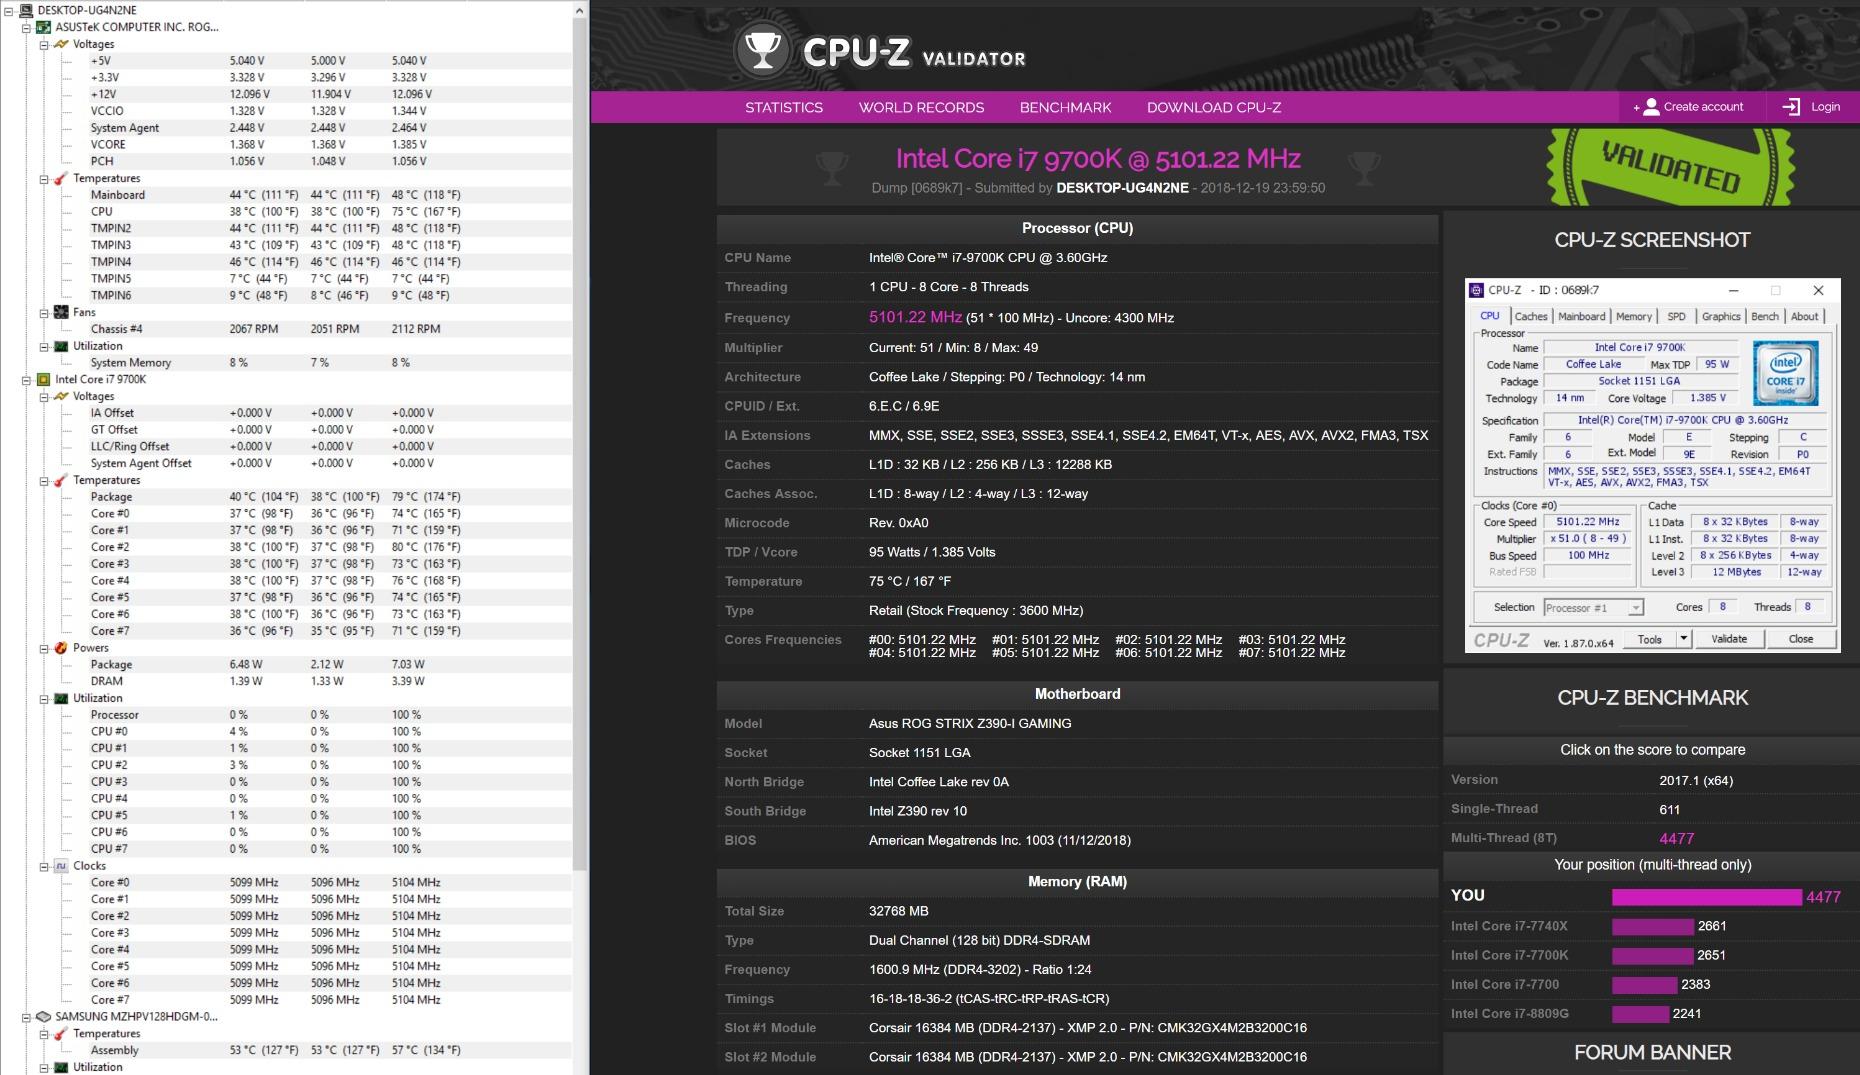Click the Powers flame icon in the tree
The height and width of the screenshot is (1075, 1860).
61,648
